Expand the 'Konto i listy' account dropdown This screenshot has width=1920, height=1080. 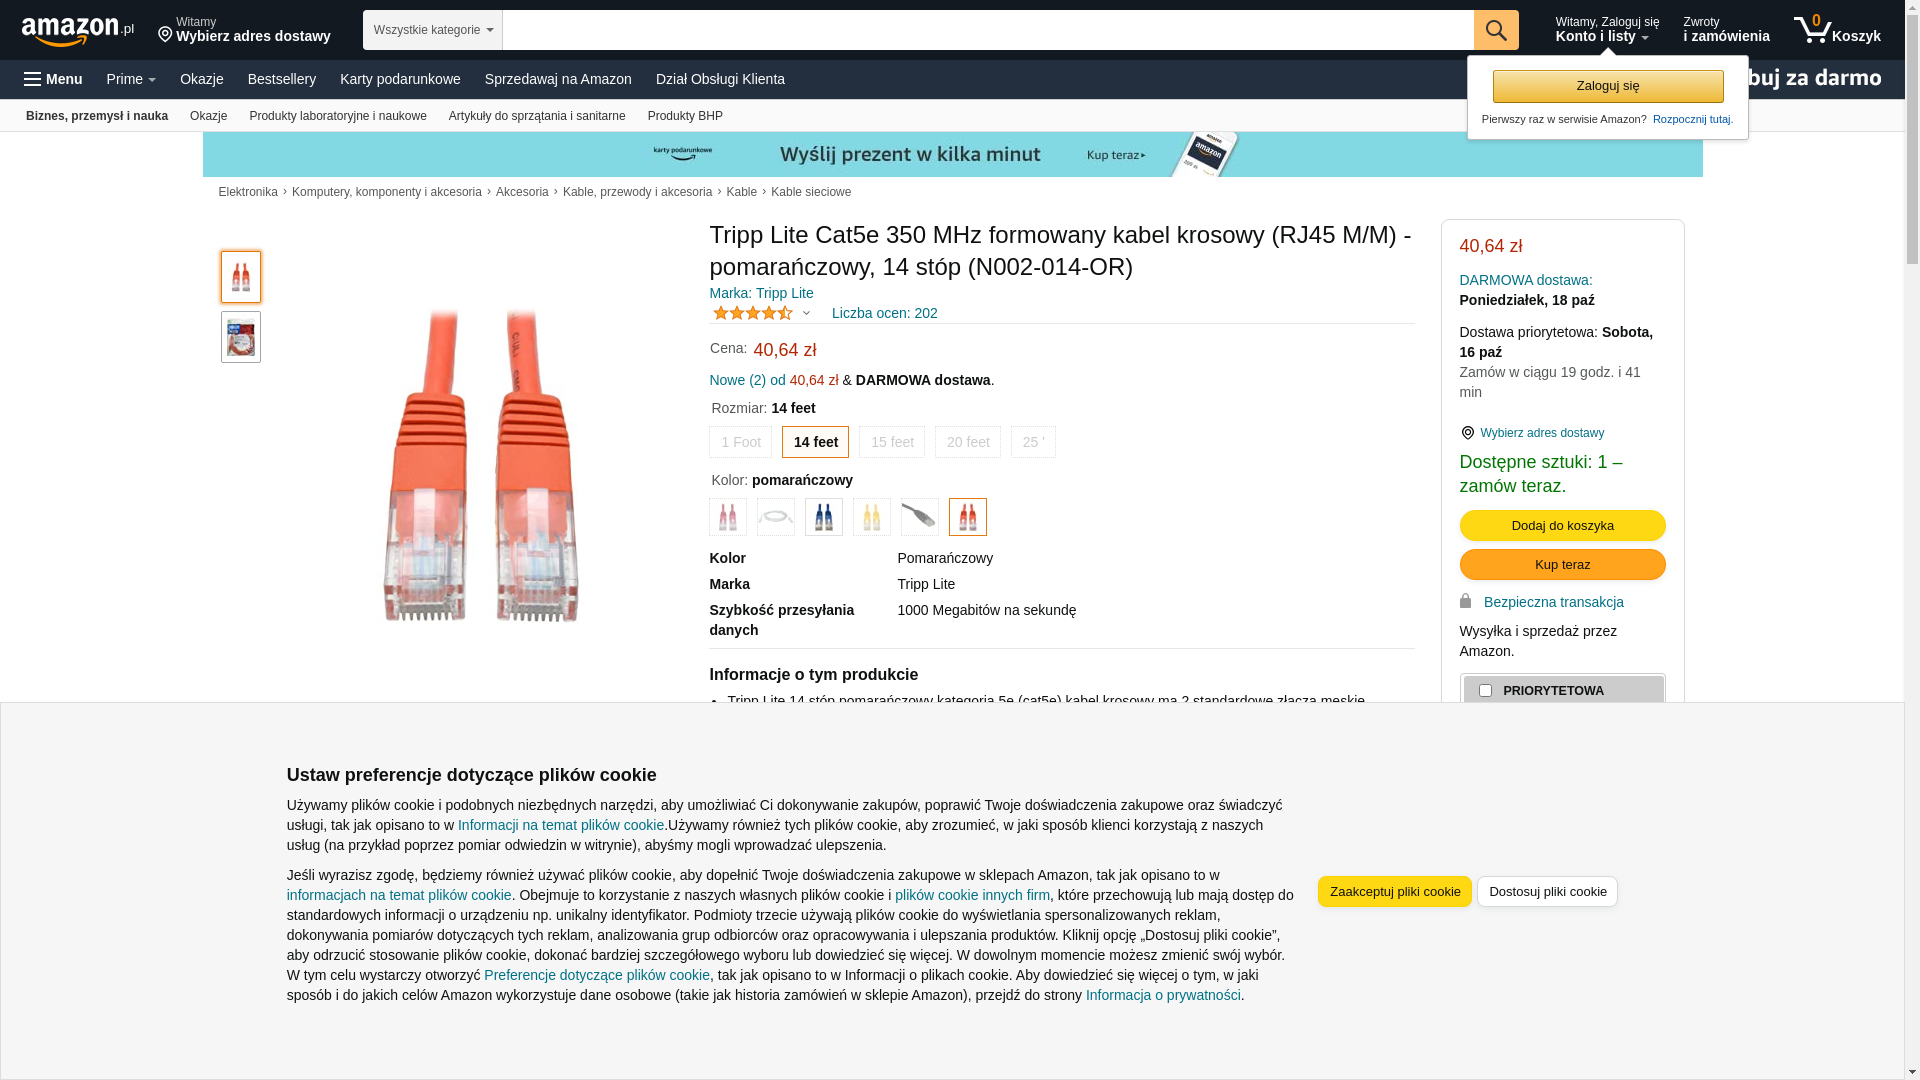[1606, 30]
